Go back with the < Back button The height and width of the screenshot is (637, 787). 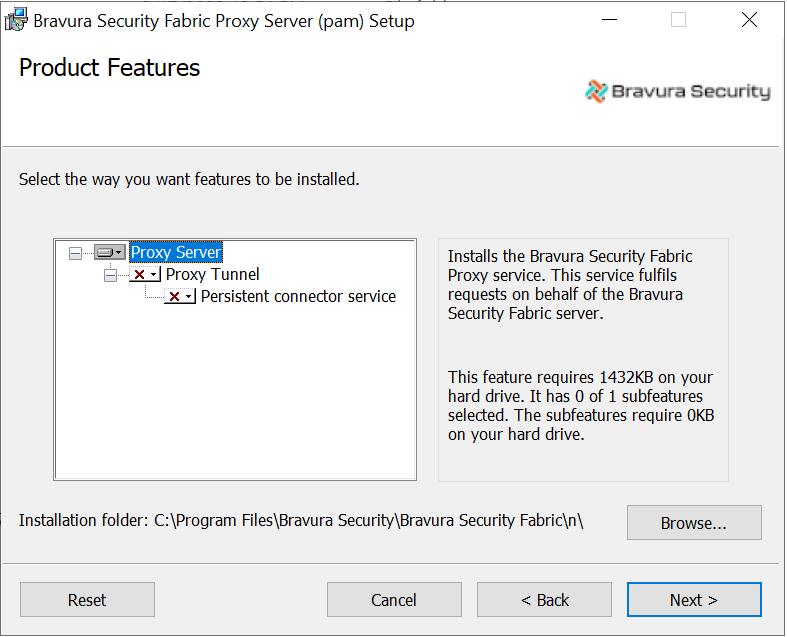point(544,600)
